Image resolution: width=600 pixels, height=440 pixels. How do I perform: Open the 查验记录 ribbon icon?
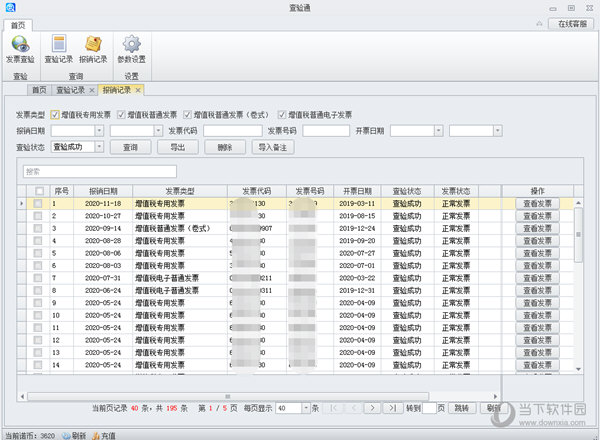tap(59, 49)
